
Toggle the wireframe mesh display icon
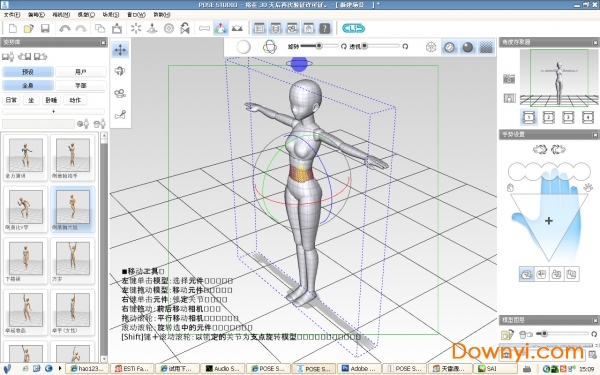(431, 47)
